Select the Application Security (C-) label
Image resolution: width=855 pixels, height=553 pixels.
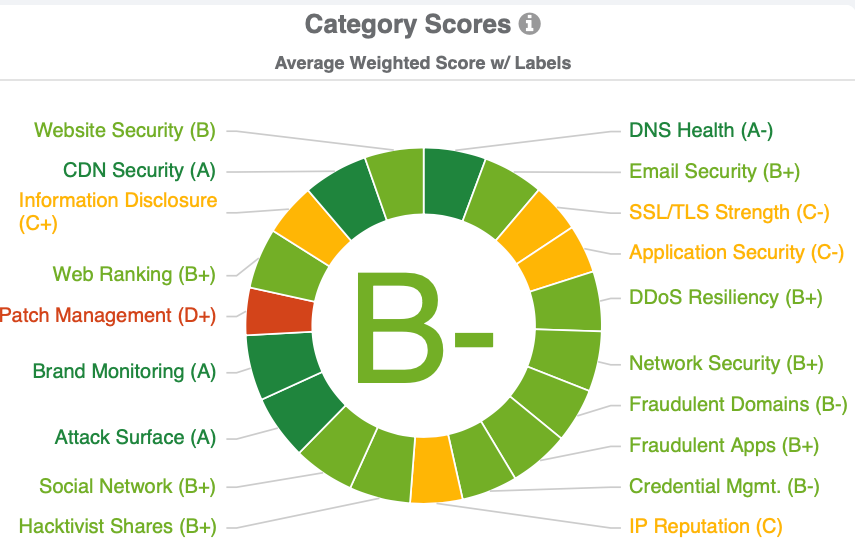point(736,253)
